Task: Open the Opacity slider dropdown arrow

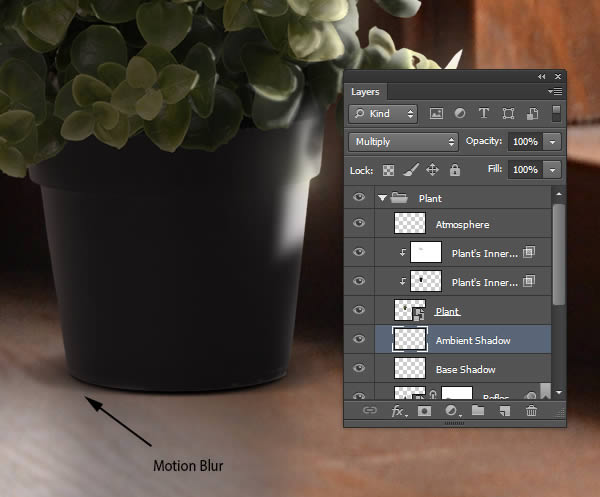Action: (552, 142)
